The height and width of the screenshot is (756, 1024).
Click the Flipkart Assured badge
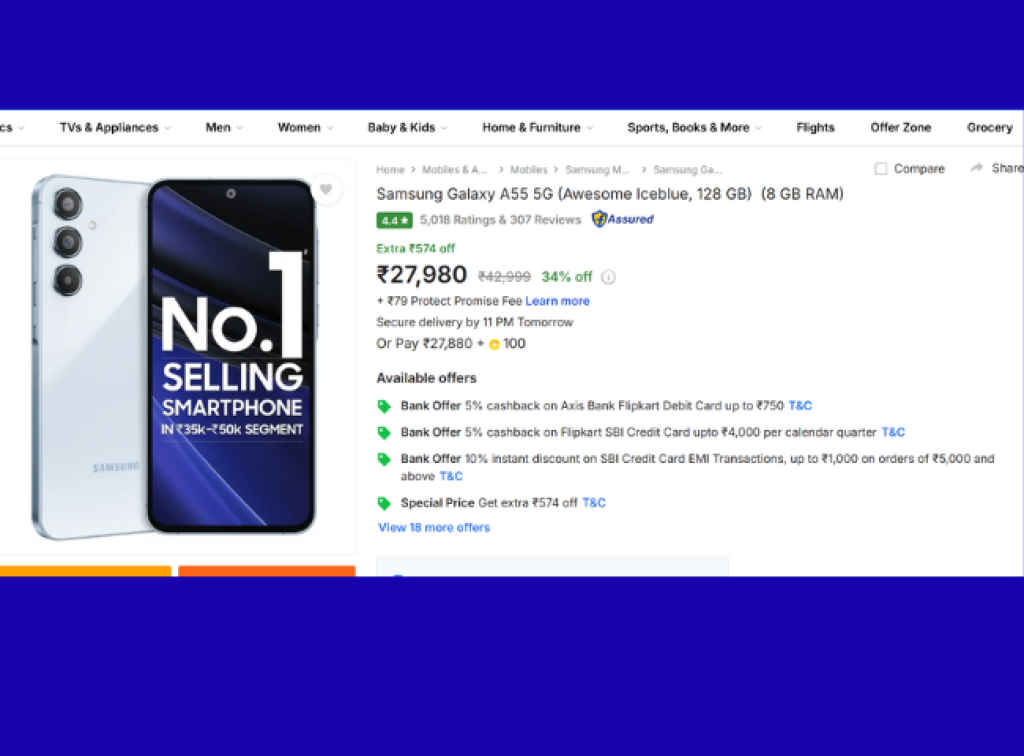pos(621,219)
